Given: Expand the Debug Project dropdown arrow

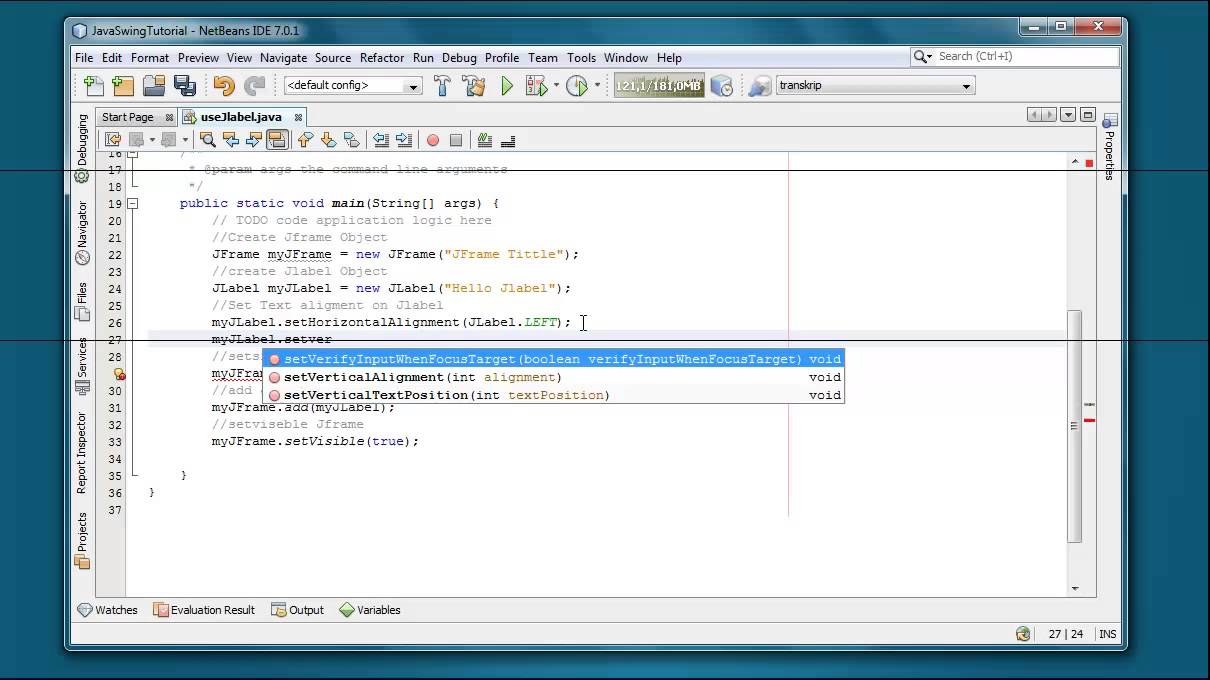Looking at the screenshot, I should pos(556,86).
